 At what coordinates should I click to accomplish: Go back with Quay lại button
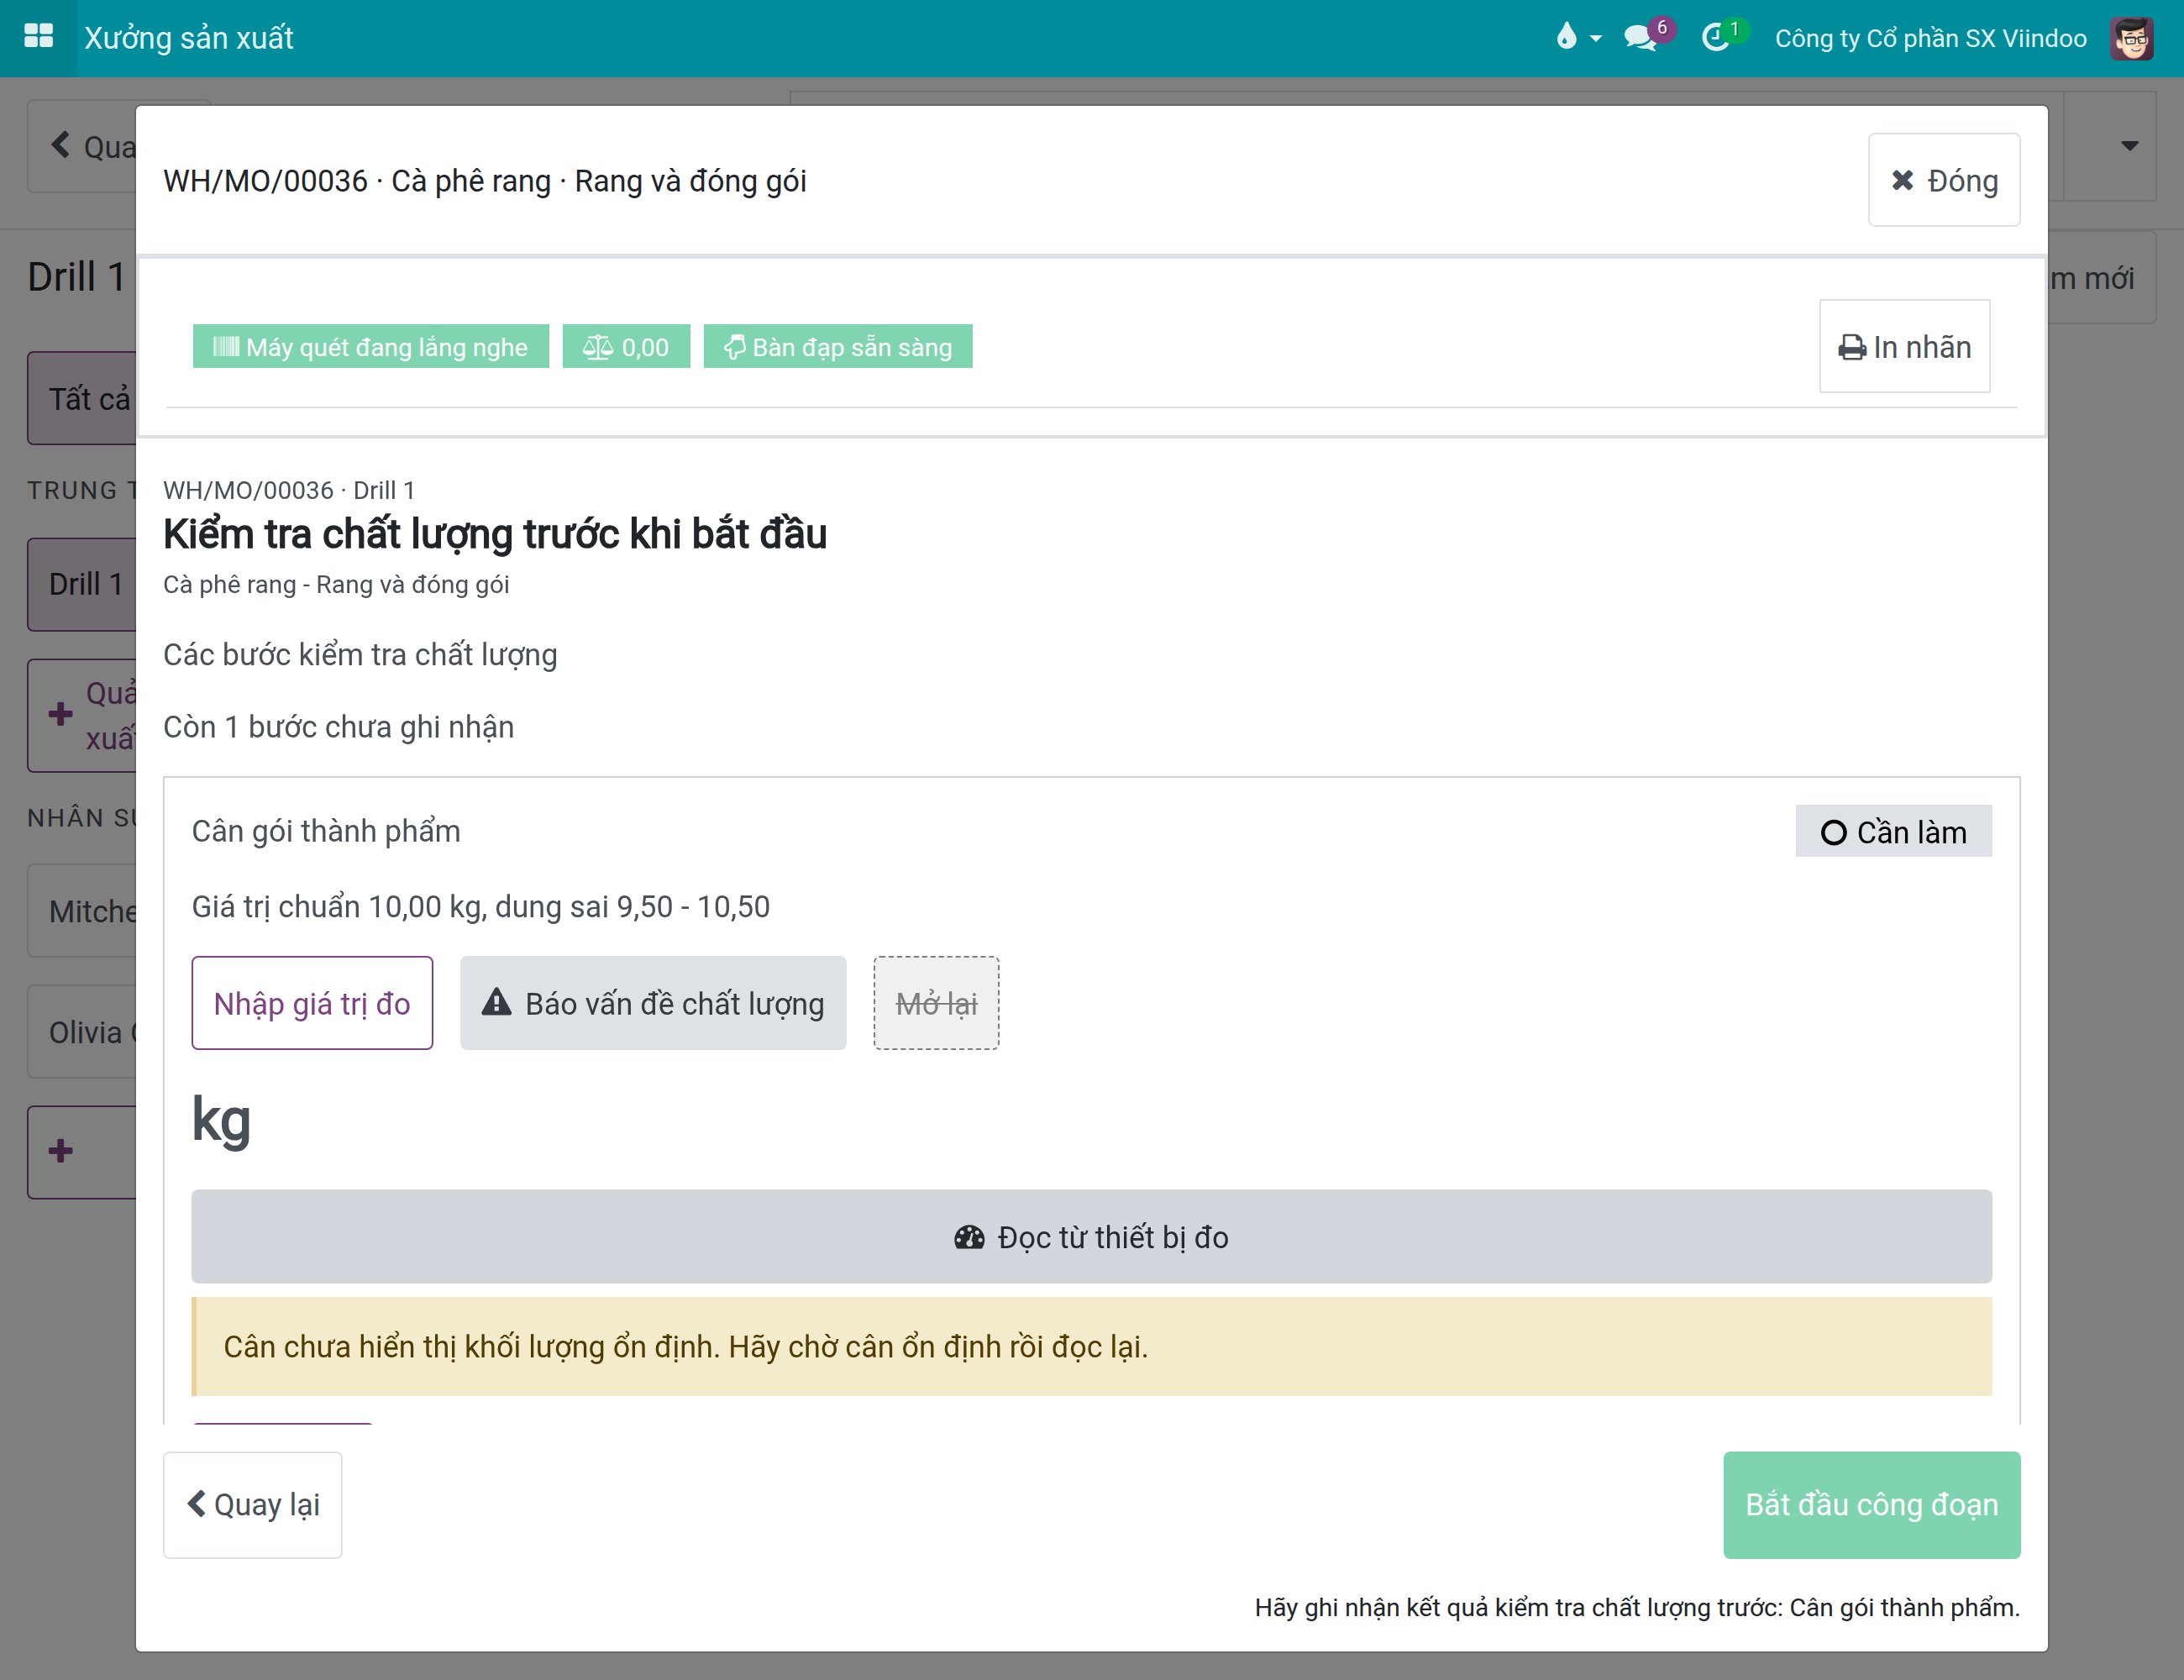point(253,1504)
